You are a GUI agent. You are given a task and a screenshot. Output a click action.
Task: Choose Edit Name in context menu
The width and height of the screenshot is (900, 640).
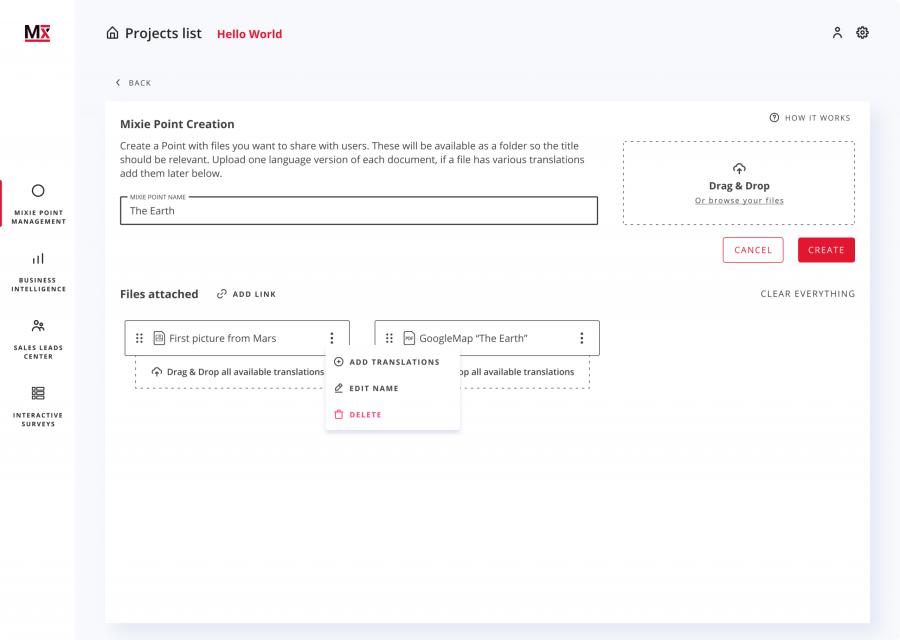[373, 388]
